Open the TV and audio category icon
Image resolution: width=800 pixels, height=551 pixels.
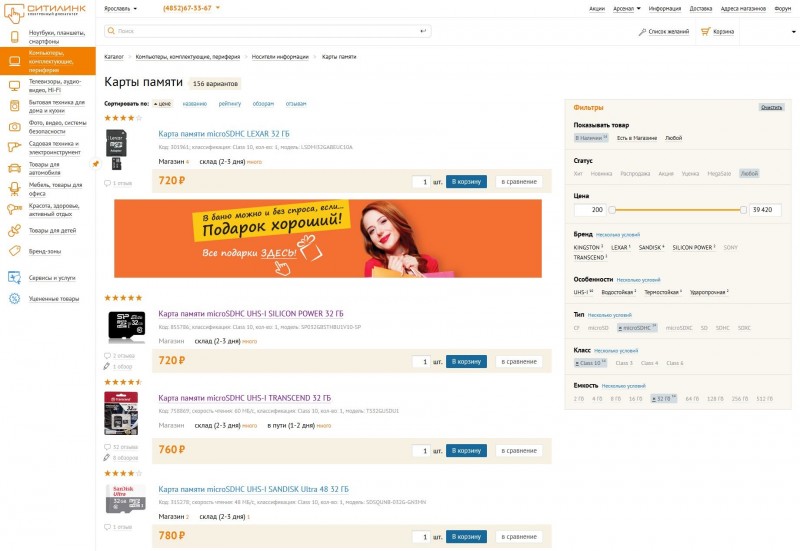(x=15, y=86)
